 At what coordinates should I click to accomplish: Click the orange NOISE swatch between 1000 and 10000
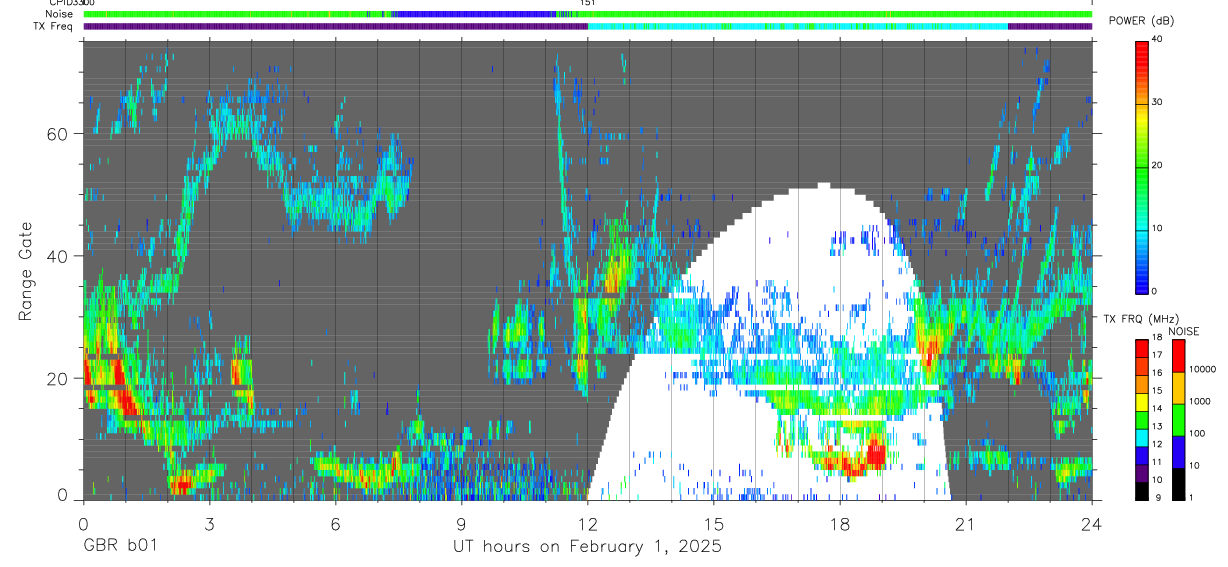click(x=1177, y=387)
